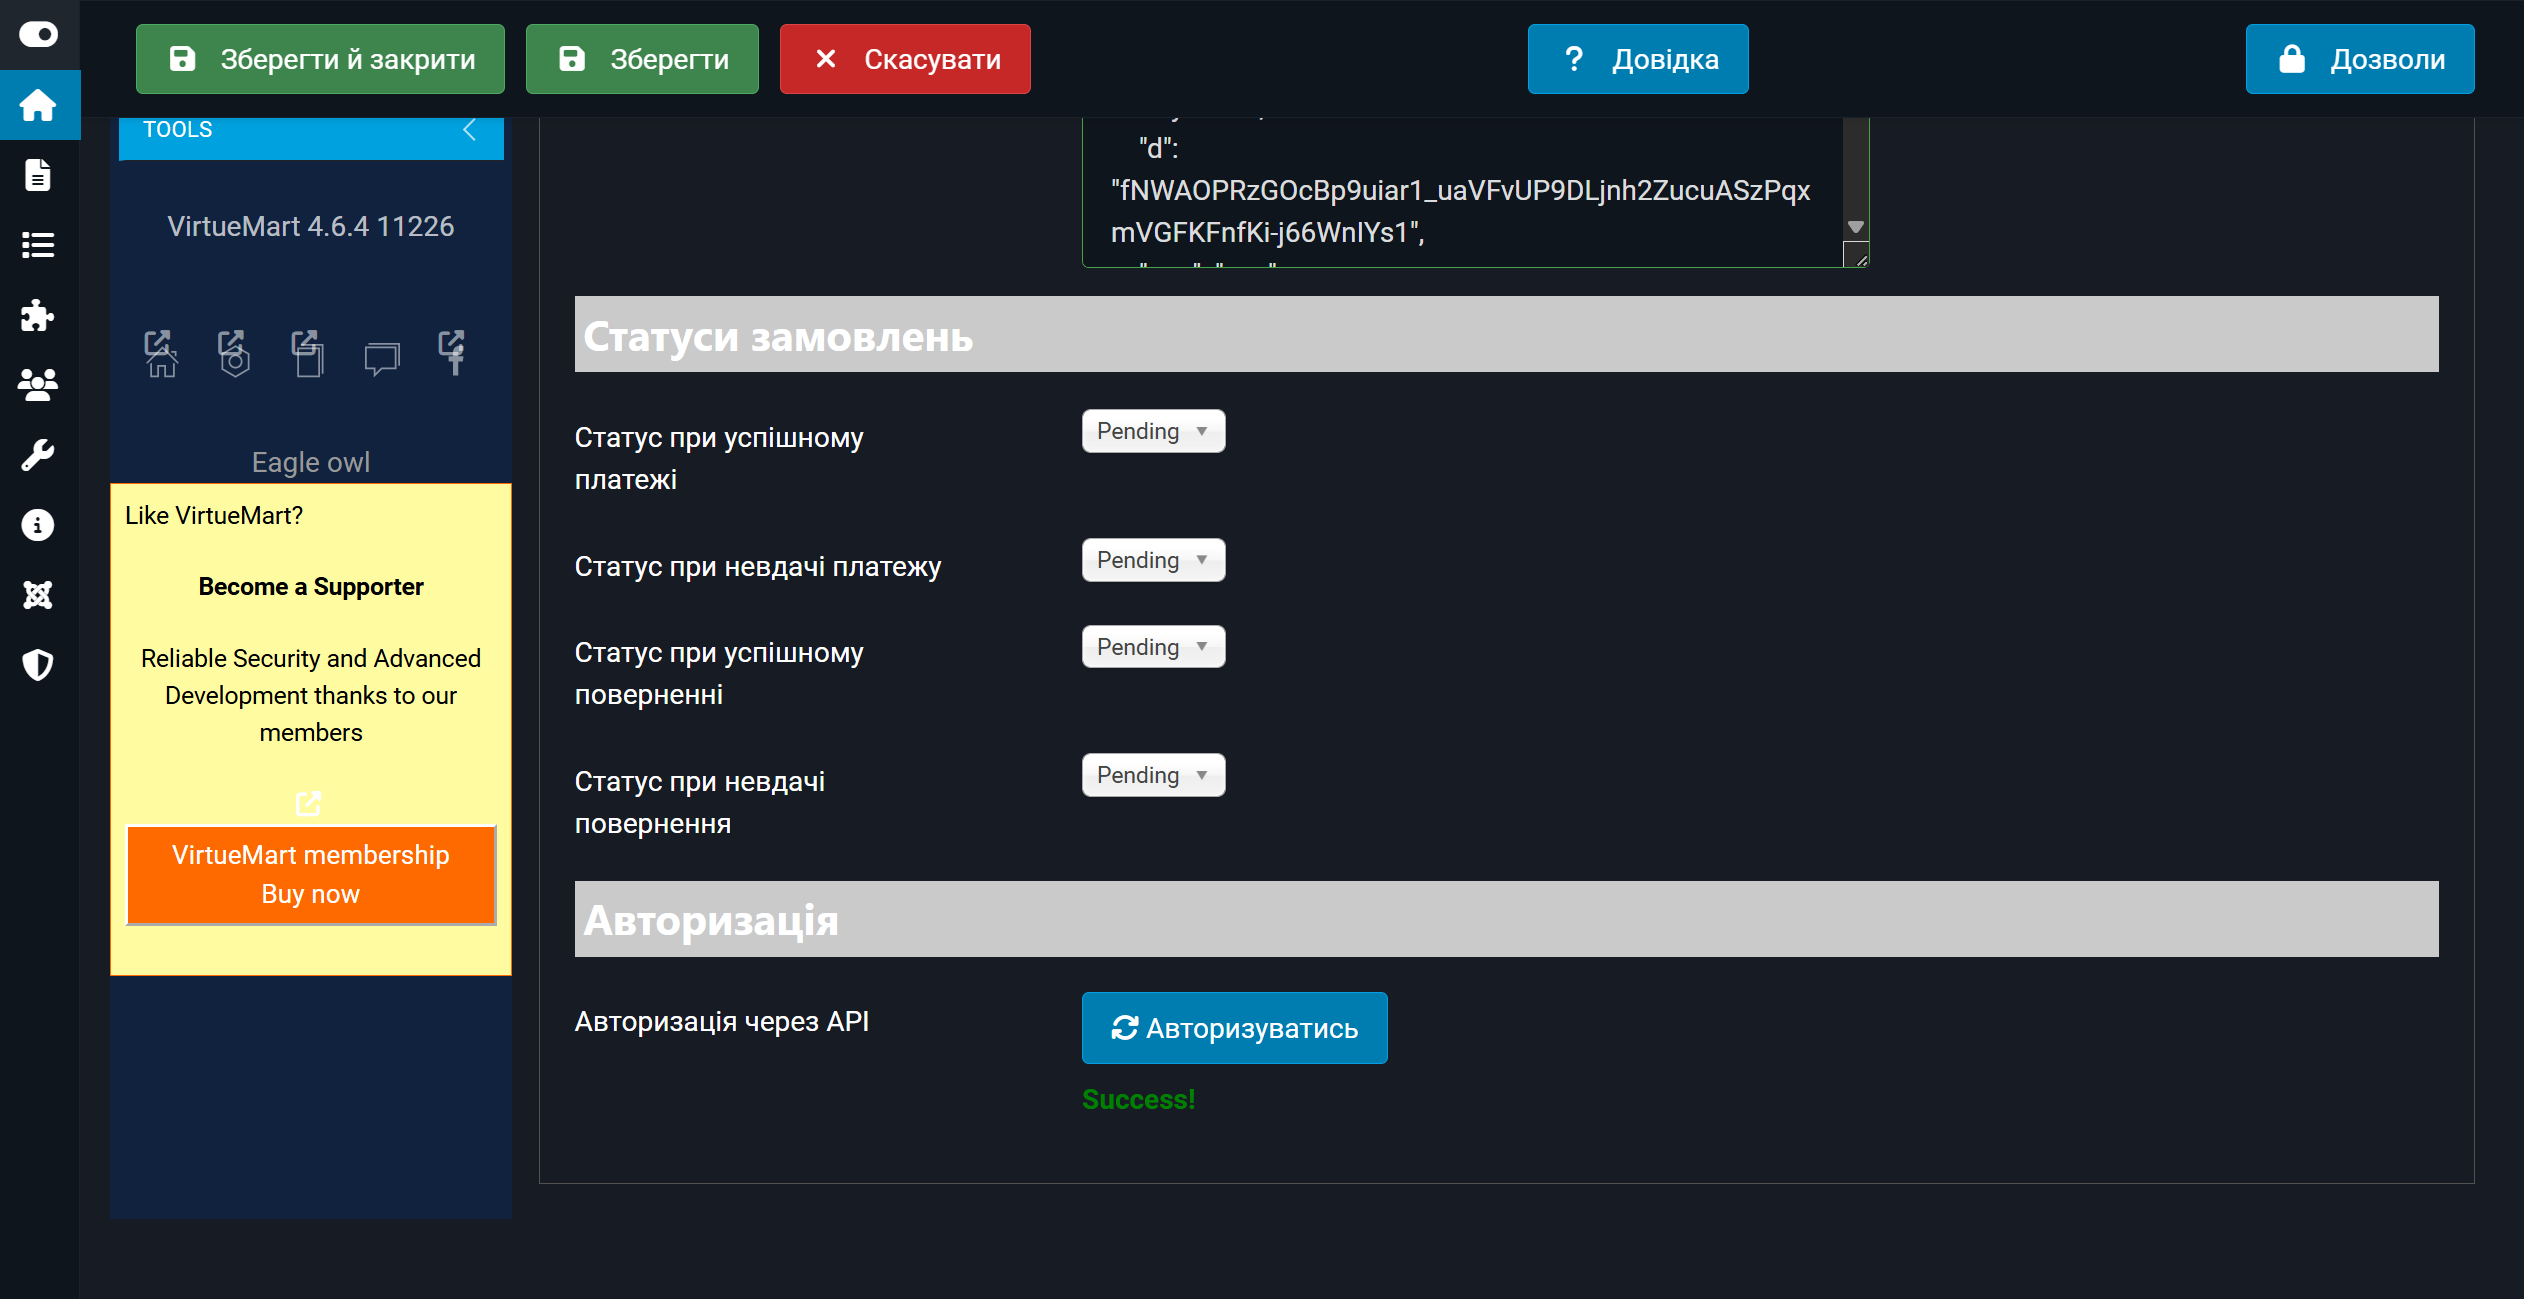Image resolution: width=2524 pixels, height=1299 pixels.
Task: Open failed payment status dropdown
Action: tap(1152, 560)
